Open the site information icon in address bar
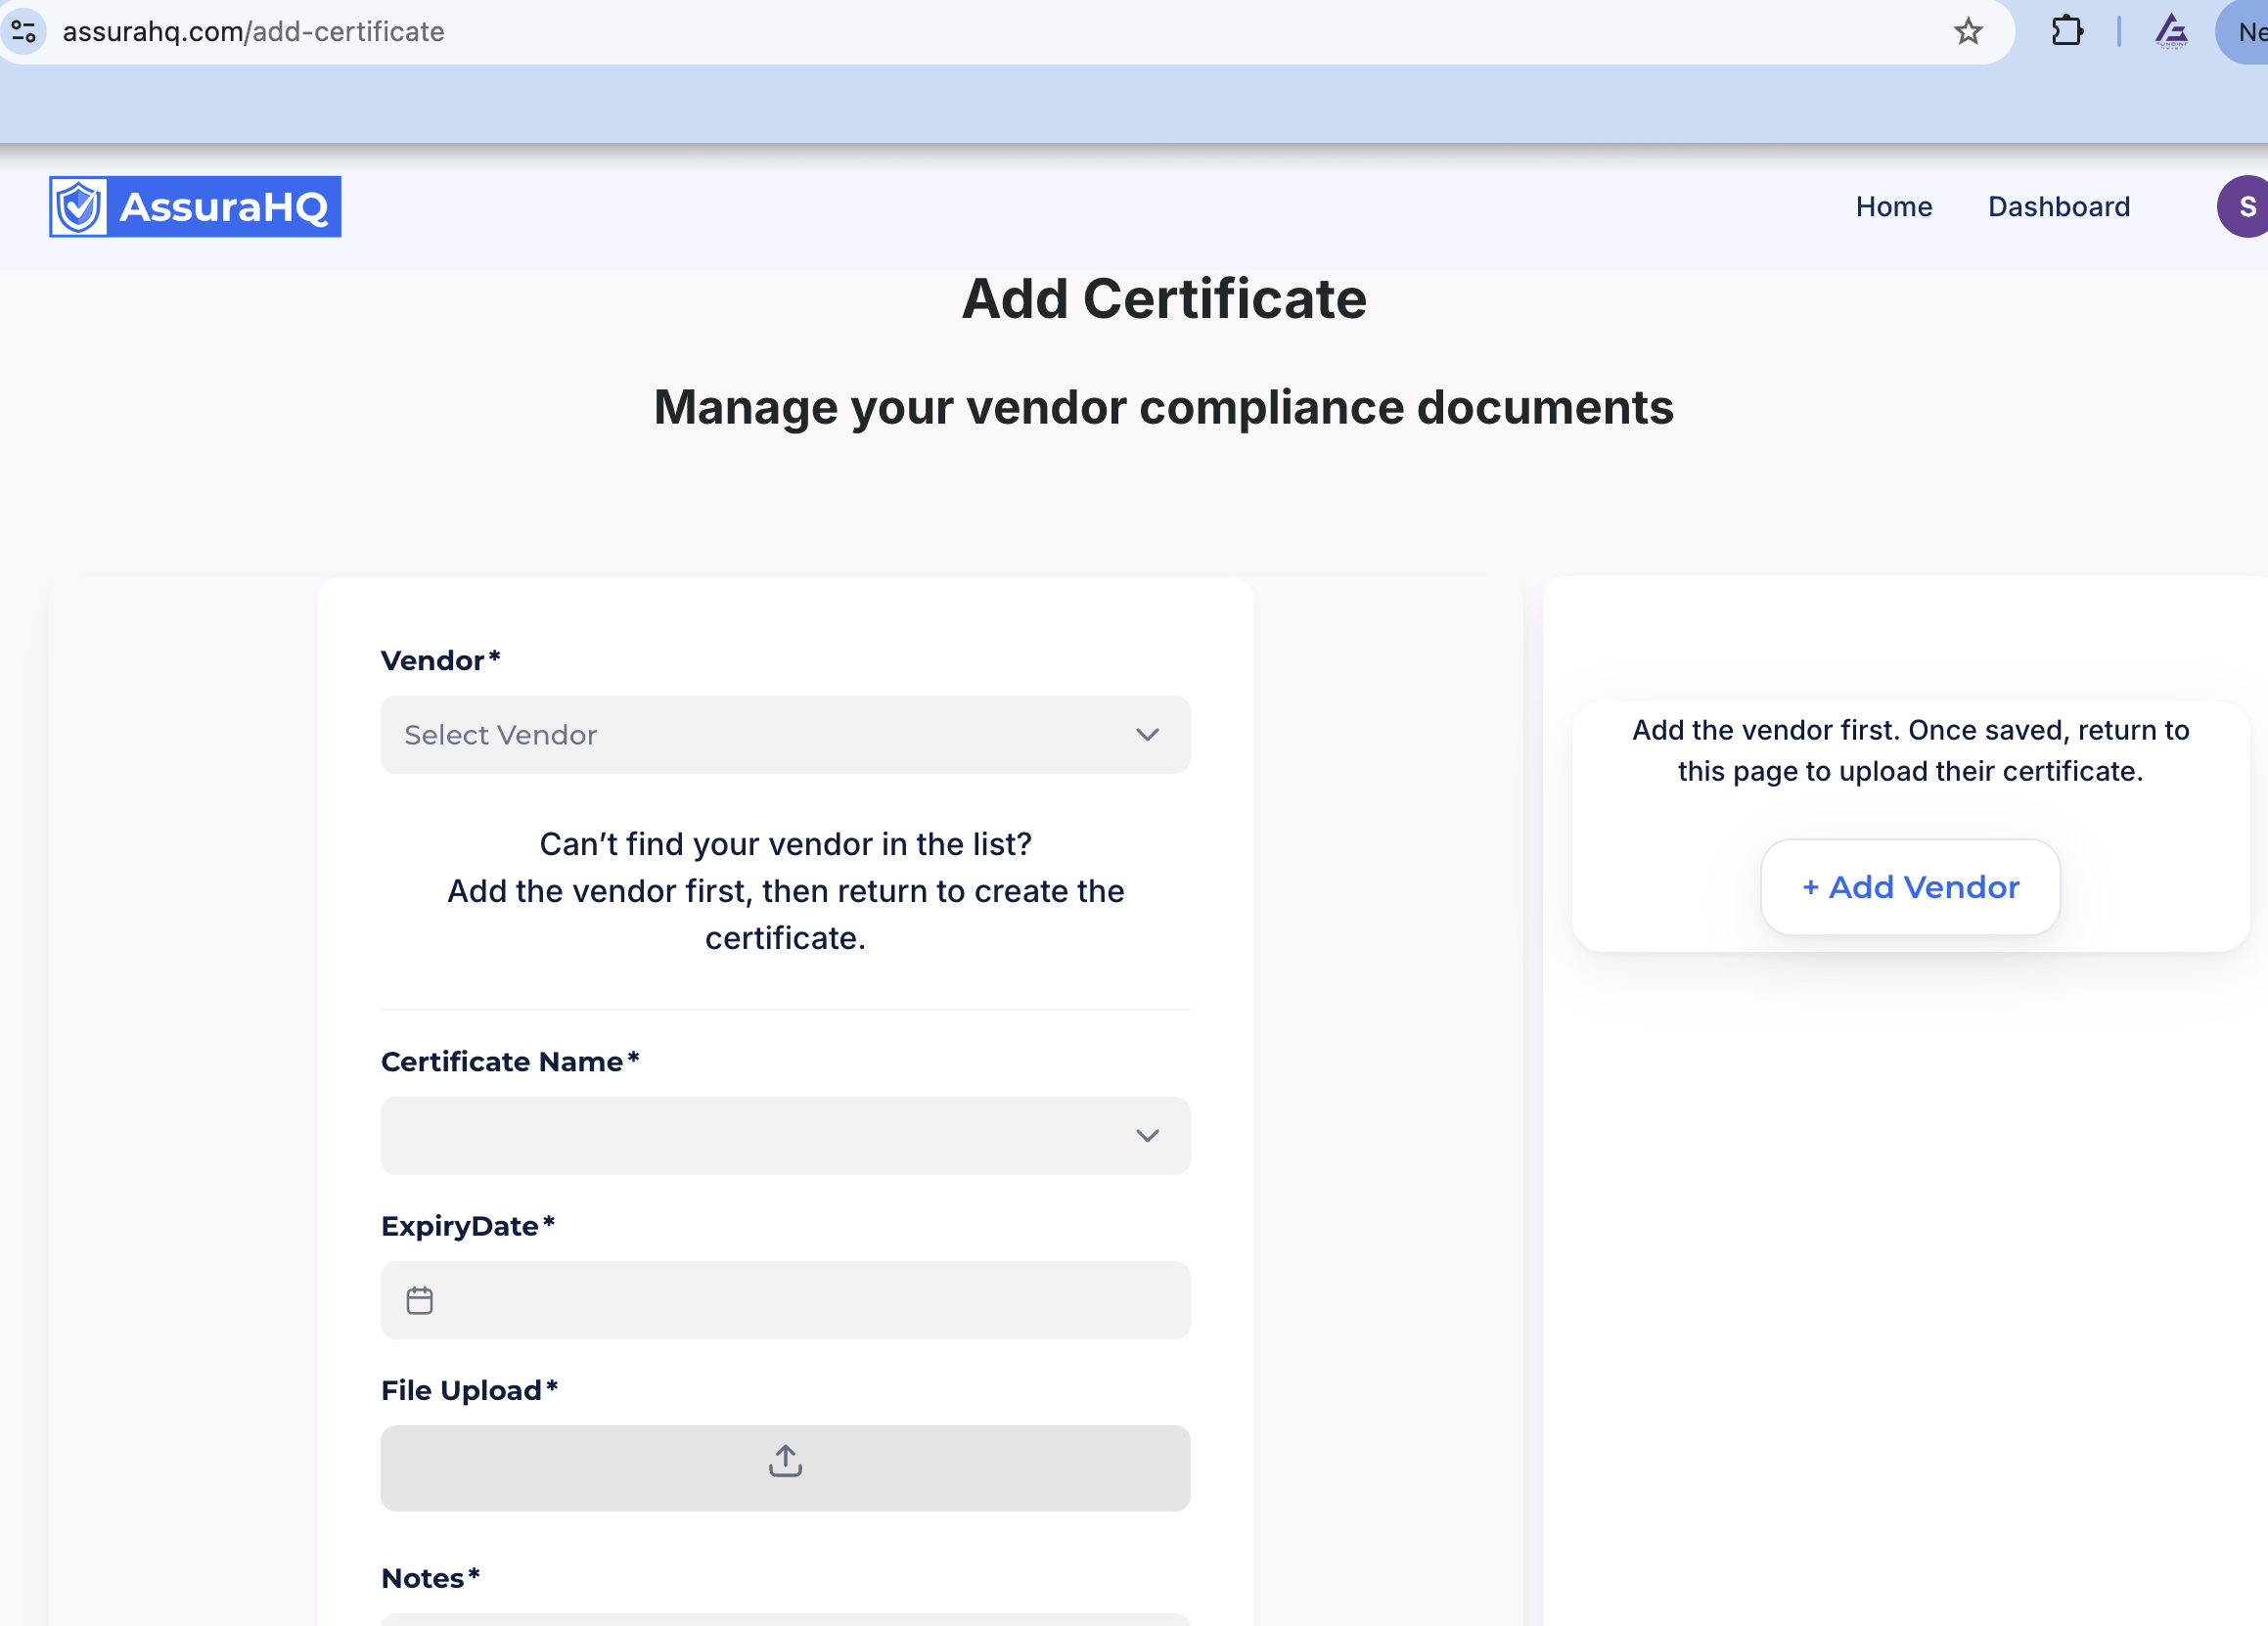The image size is (2268, 1626). point(25,31)
